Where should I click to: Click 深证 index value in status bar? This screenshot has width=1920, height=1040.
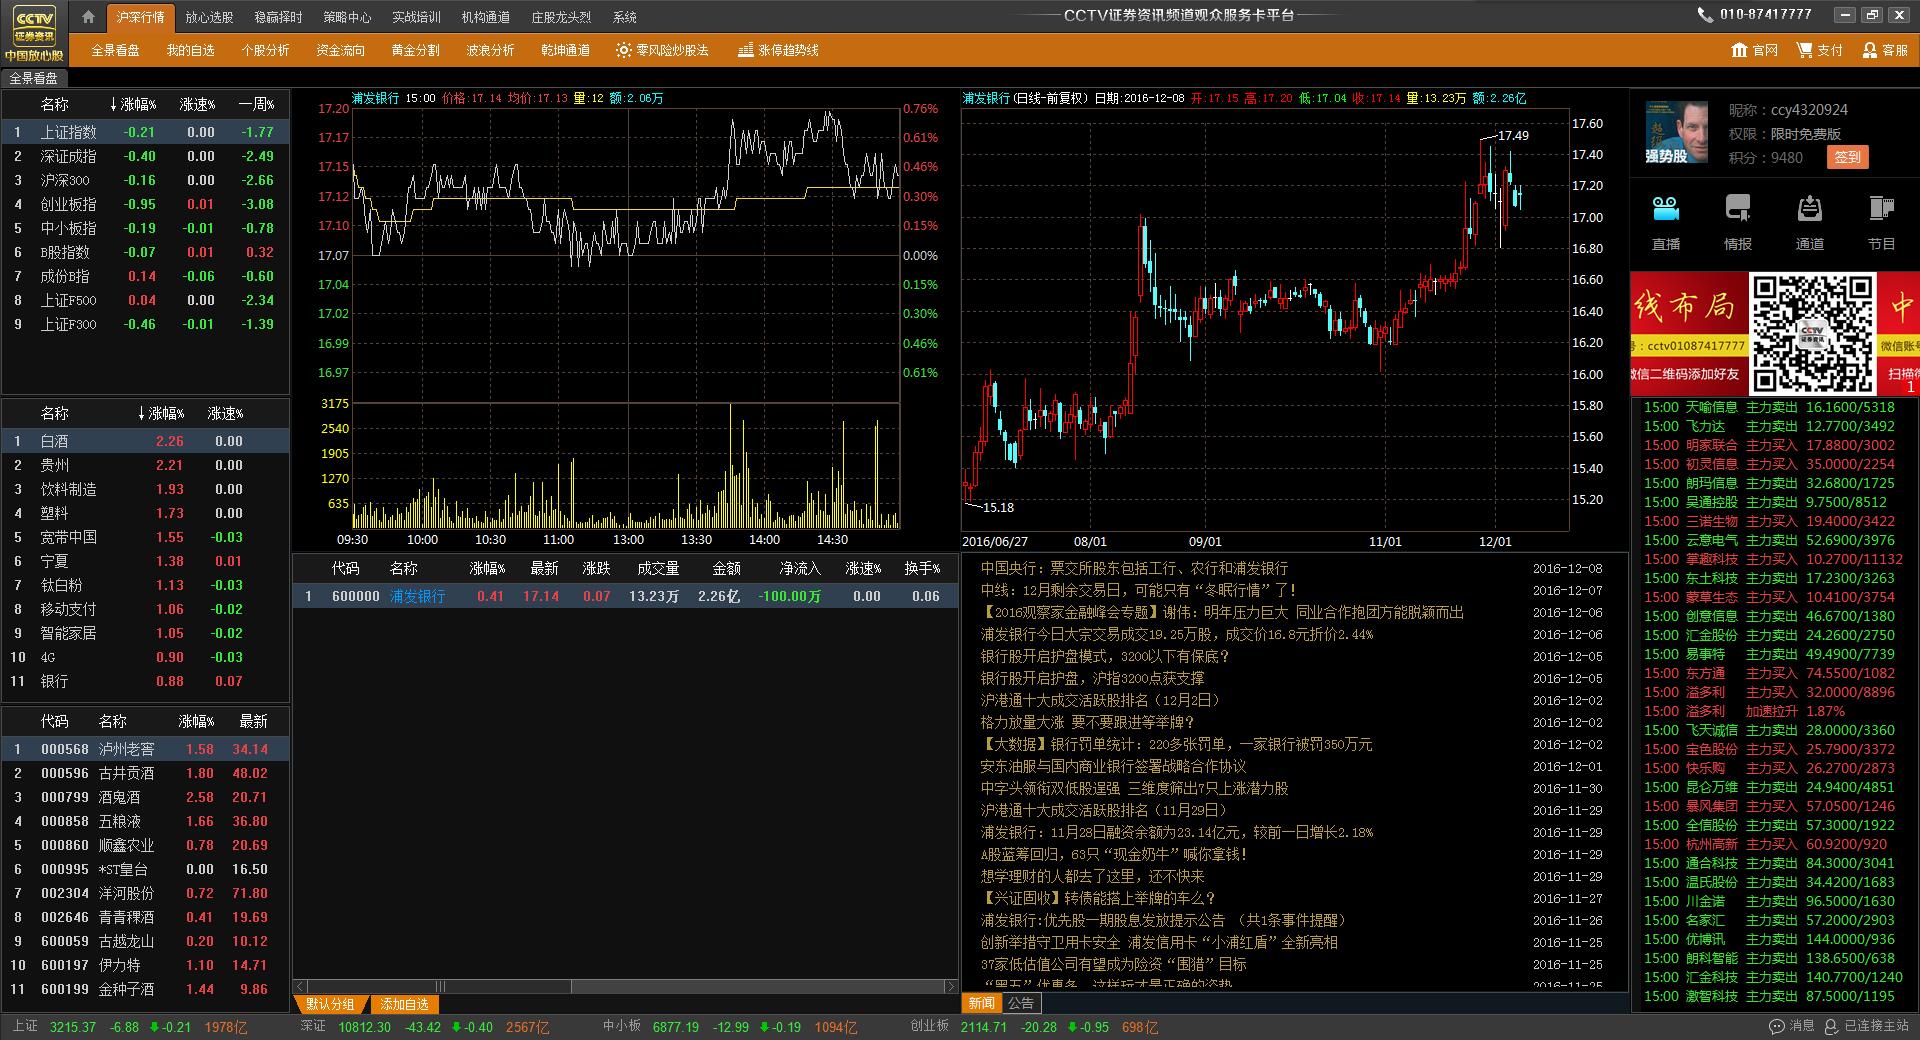364,1027
